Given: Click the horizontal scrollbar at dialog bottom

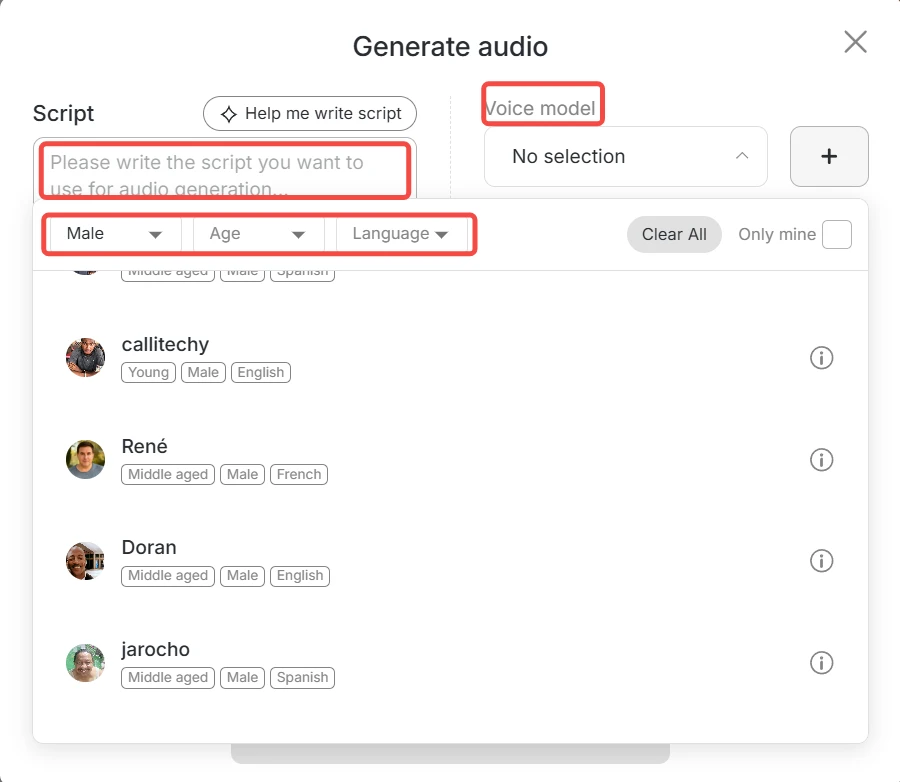Looking at the screenshot, I should pos(450,751).
